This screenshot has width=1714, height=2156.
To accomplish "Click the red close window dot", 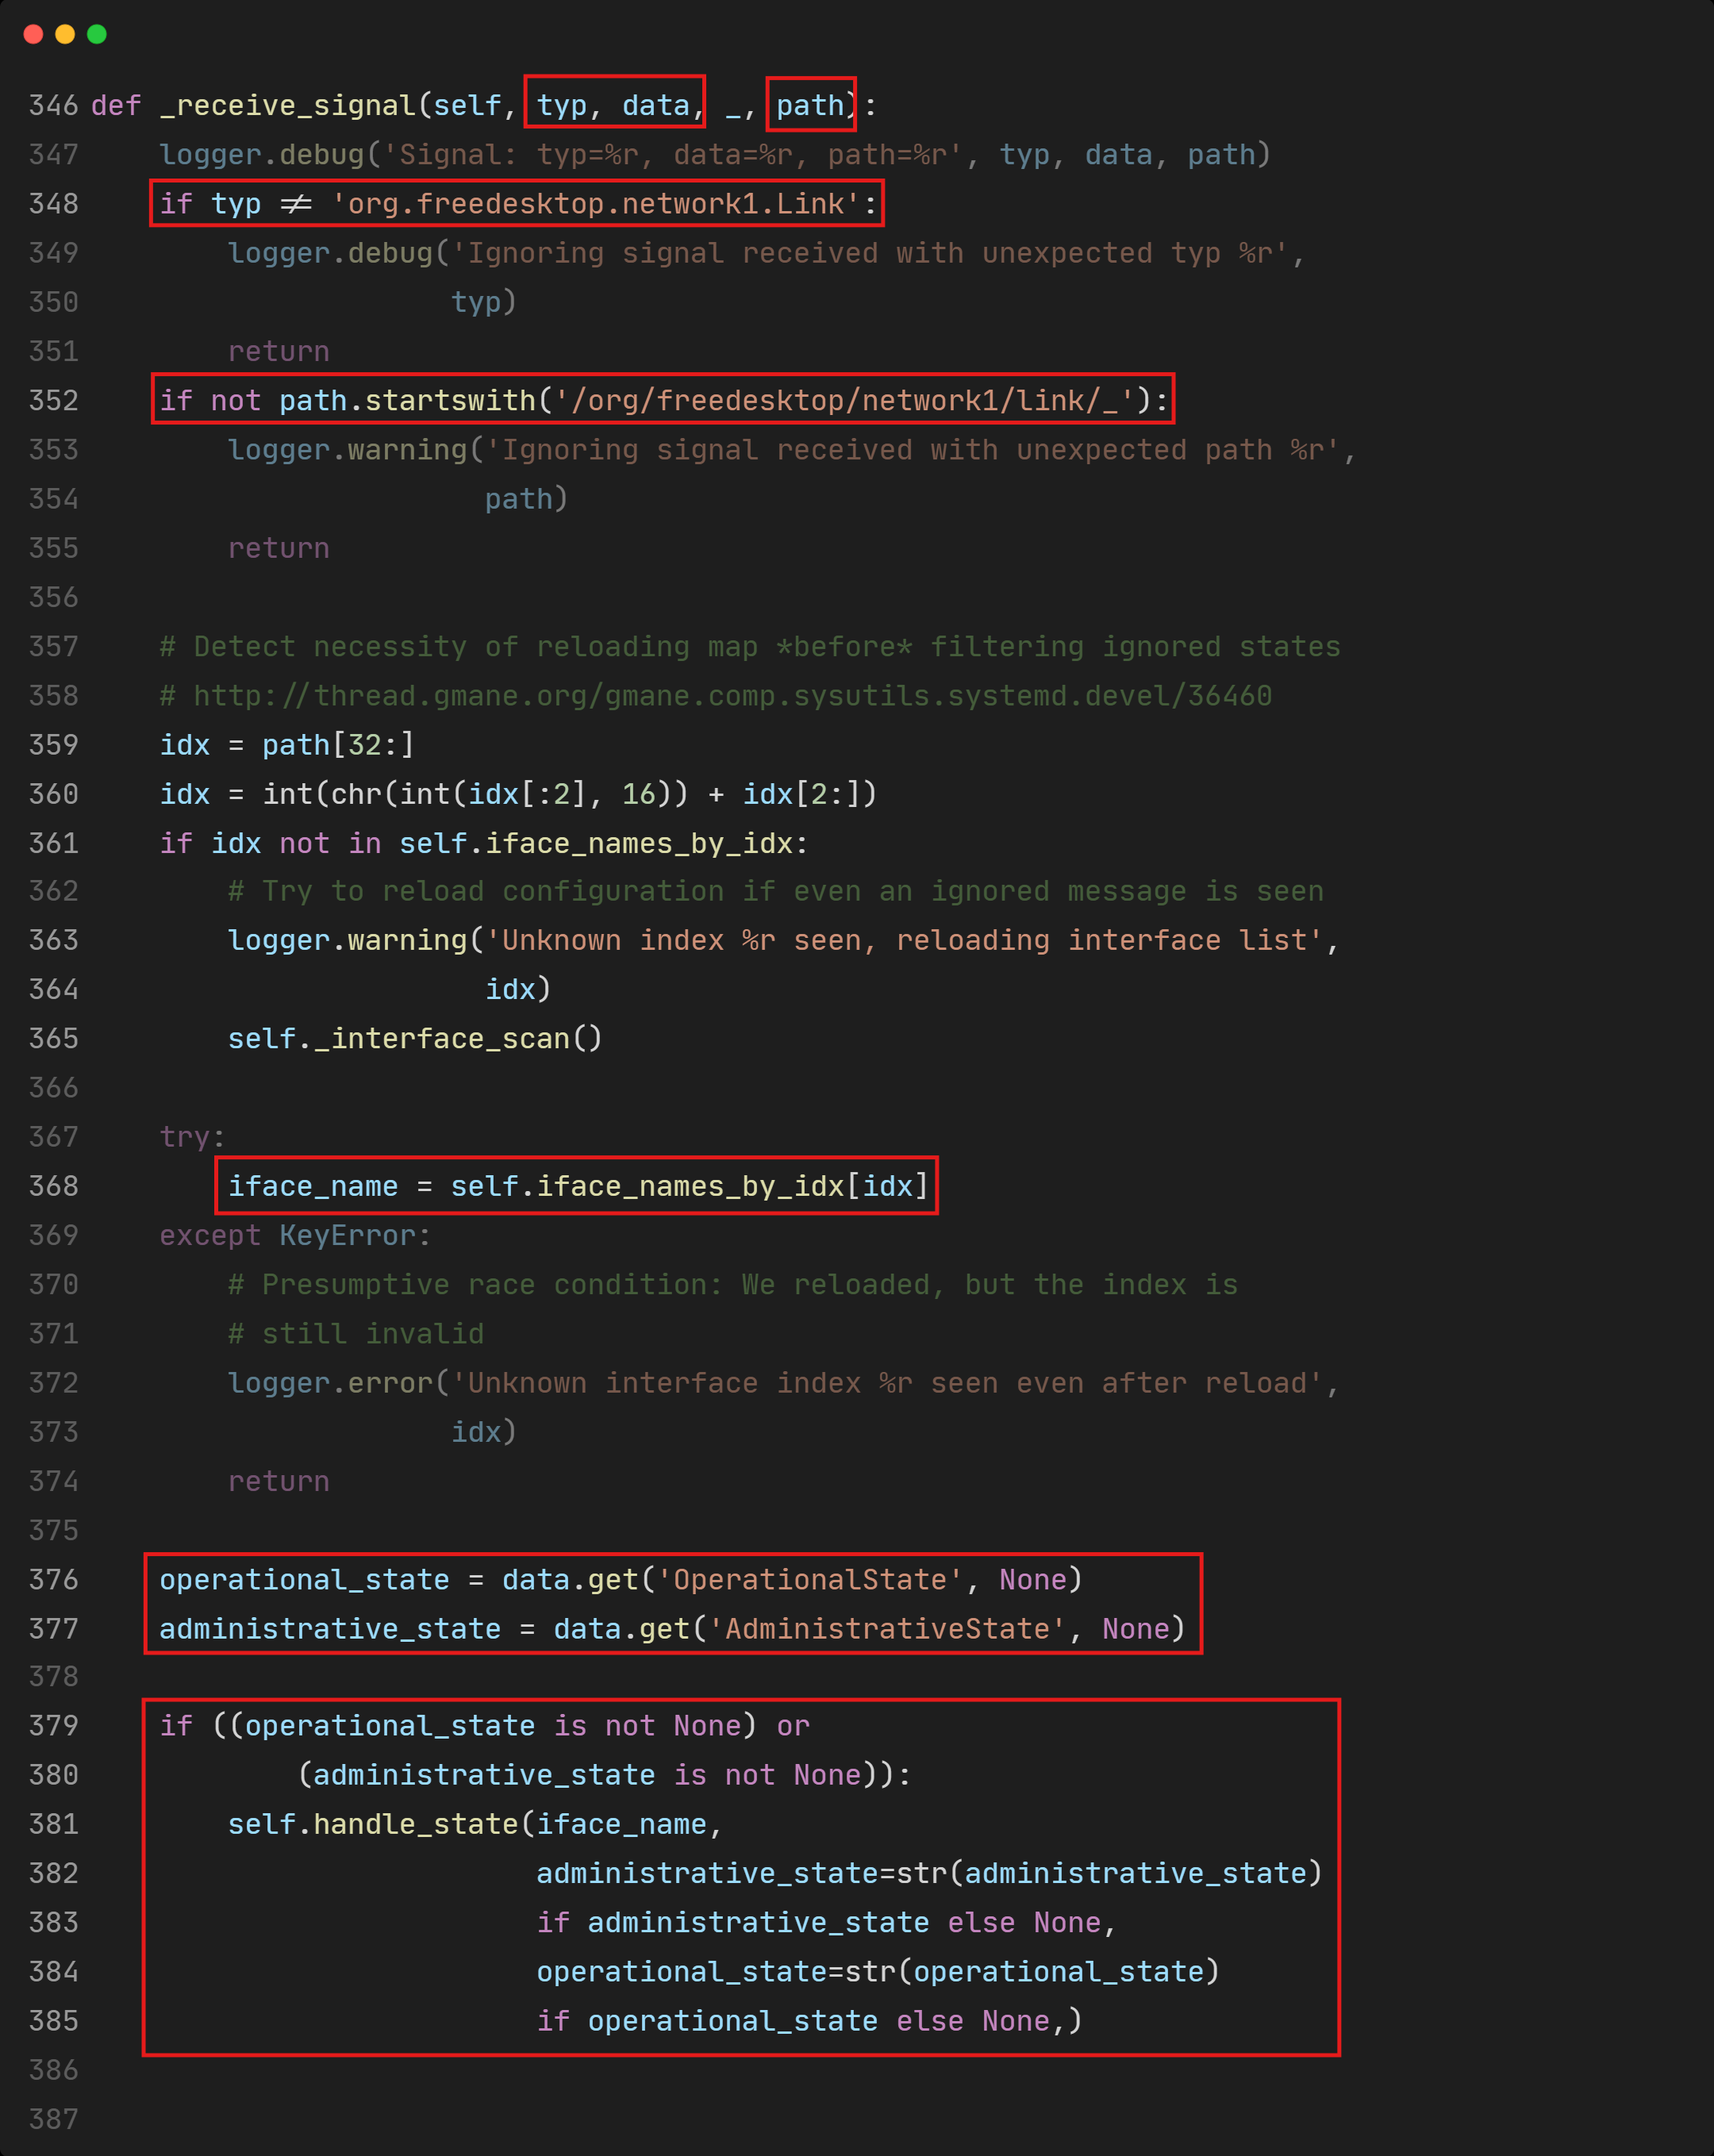I will (x=33, y=34).
